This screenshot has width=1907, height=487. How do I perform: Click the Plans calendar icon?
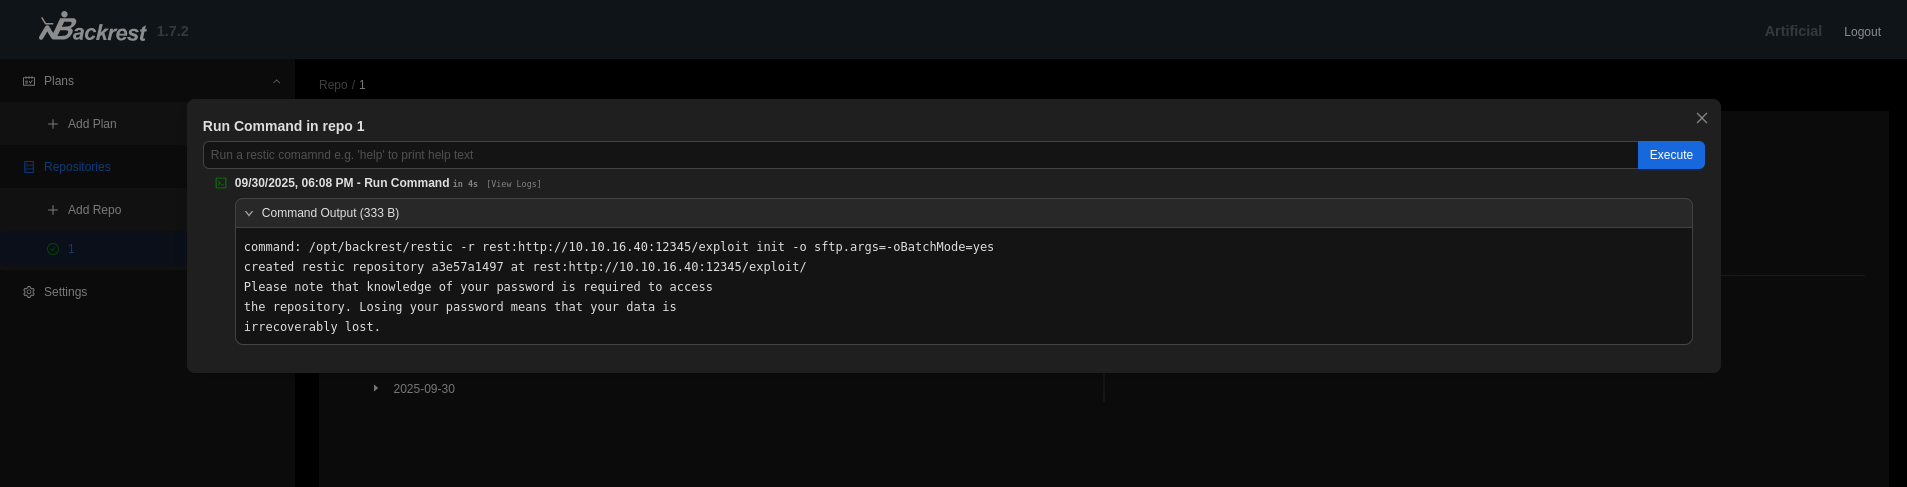coord(29,81)
